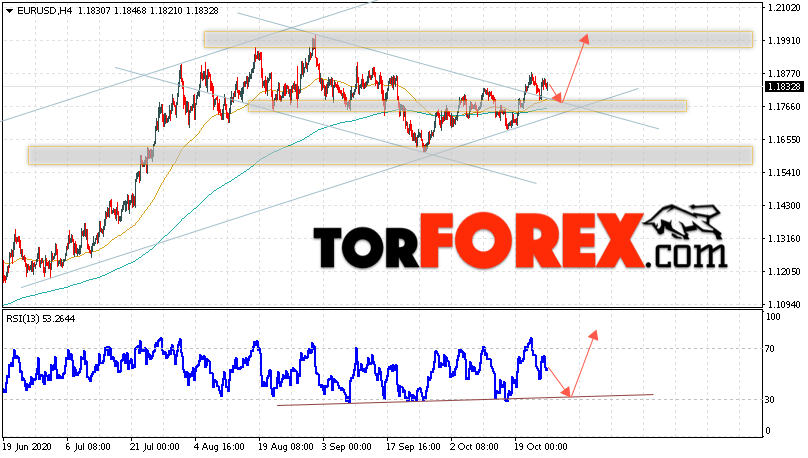Screen dimensions: 808x458
Task: Select the 4 Aug 16:00 date label
Action: click(x=218, y=446)
